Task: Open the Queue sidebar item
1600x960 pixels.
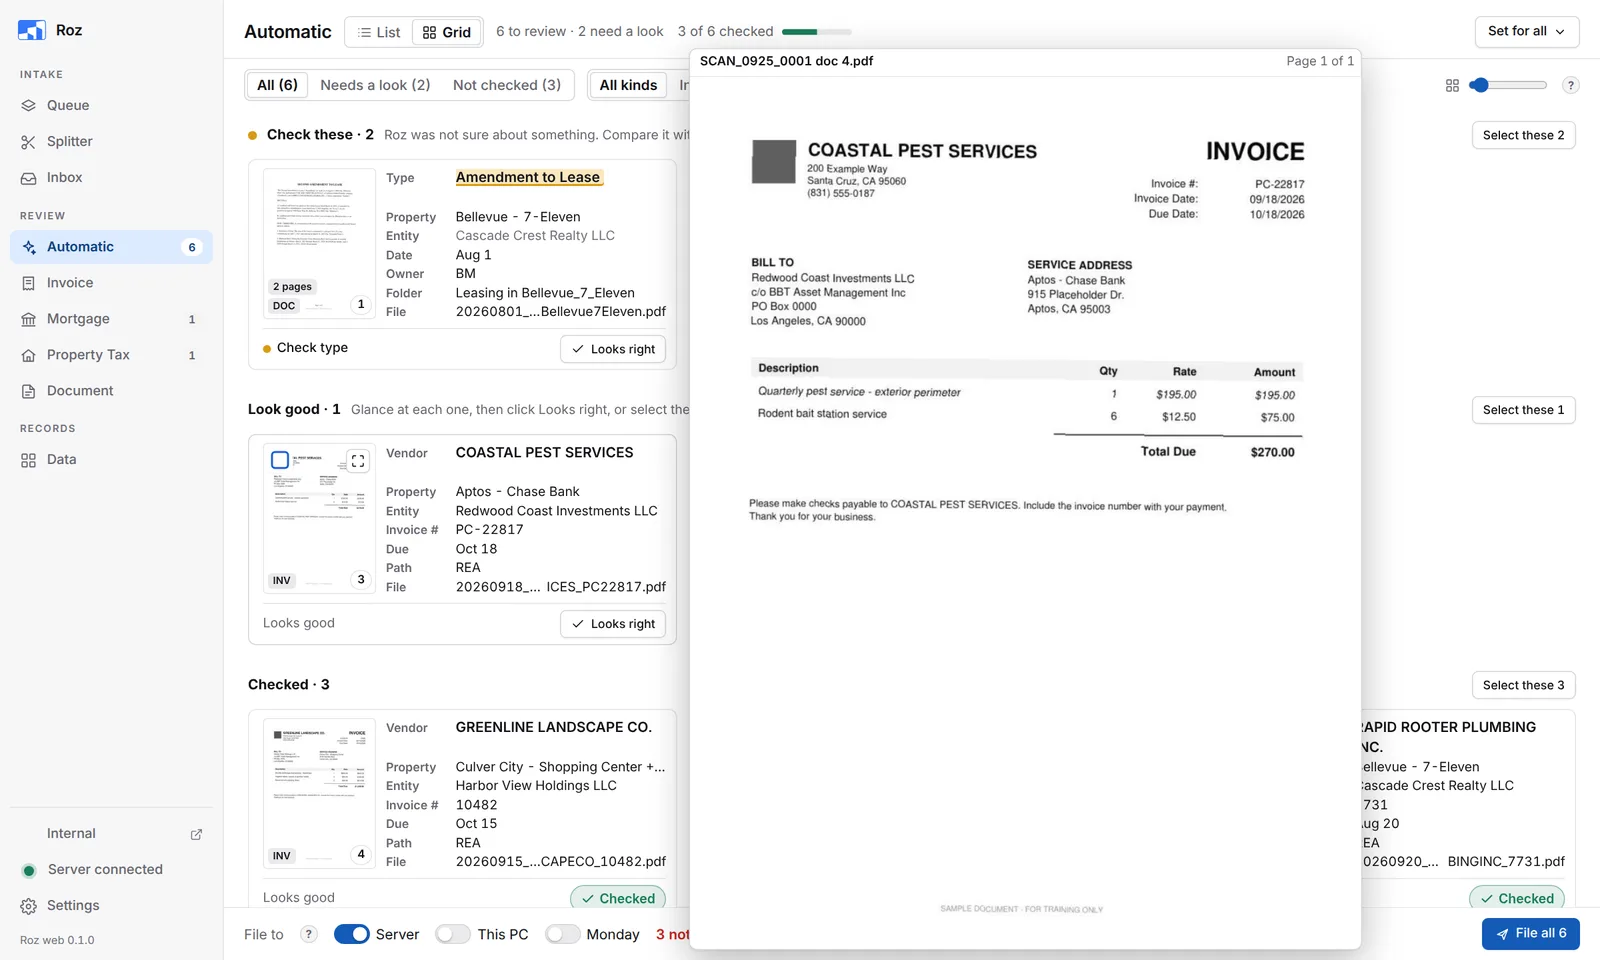Action: [111, 105]
